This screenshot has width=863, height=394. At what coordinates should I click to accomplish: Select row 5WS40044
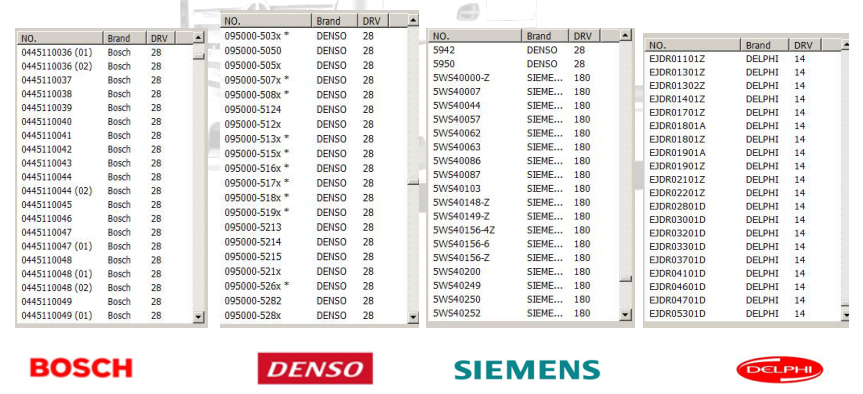[524, 106]
